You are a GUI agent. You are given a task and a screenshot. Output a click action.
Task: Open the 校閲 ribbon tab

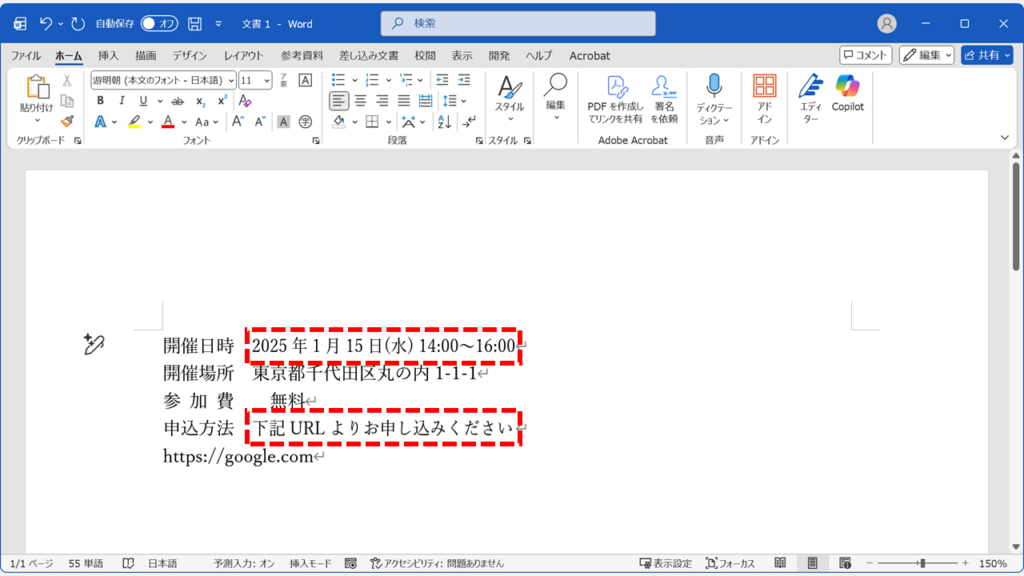pyautogui.click(x=425, y=56)
